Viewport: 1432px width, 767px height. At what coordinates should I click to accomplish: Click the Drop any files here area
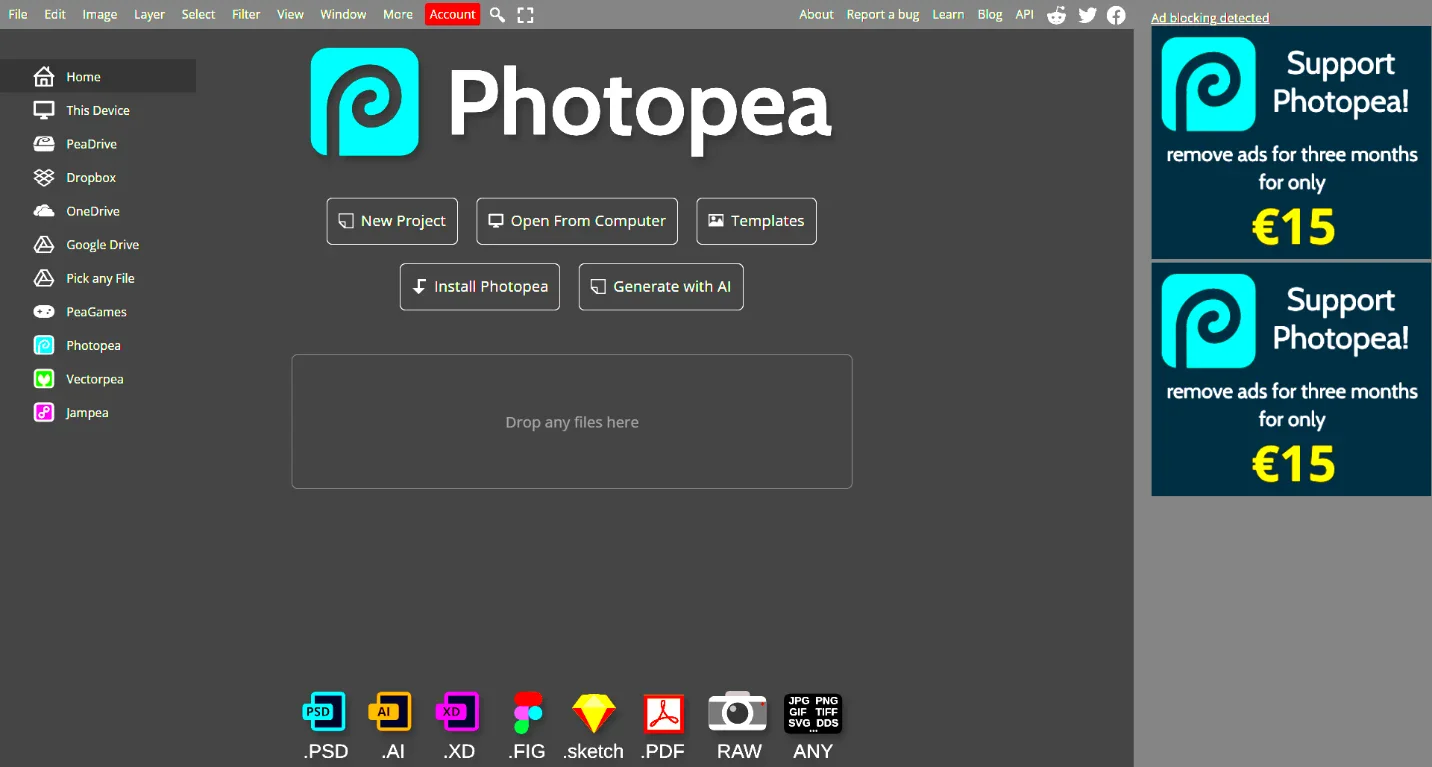(572, 422)
